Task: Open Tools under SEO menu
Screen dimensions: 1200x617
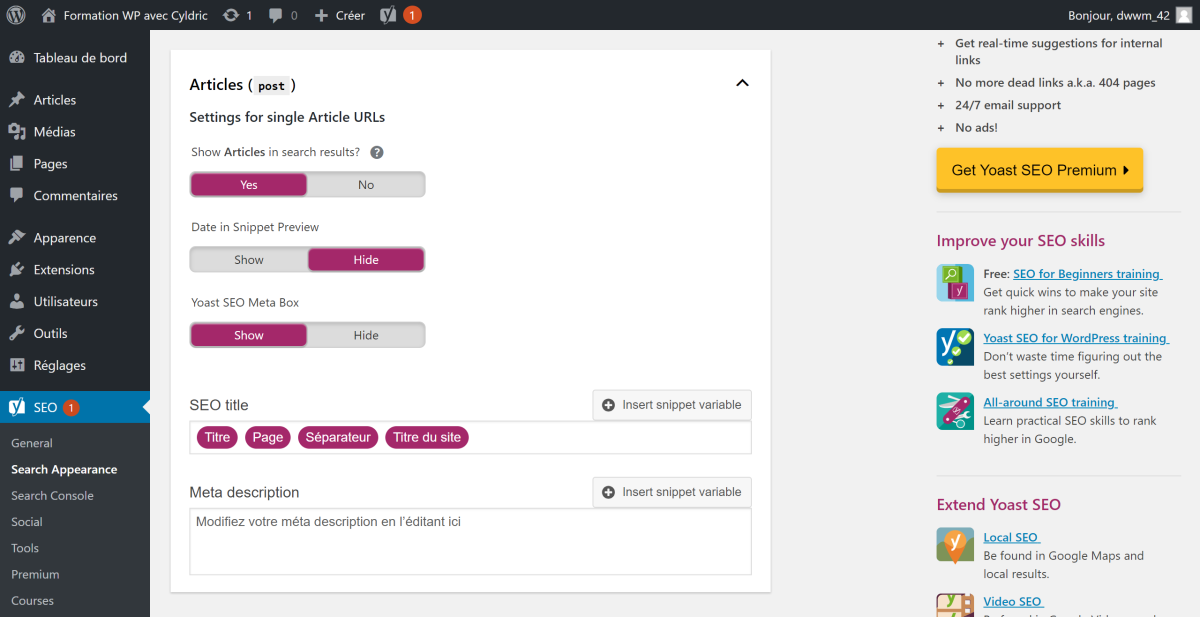Action: [25, 548]
